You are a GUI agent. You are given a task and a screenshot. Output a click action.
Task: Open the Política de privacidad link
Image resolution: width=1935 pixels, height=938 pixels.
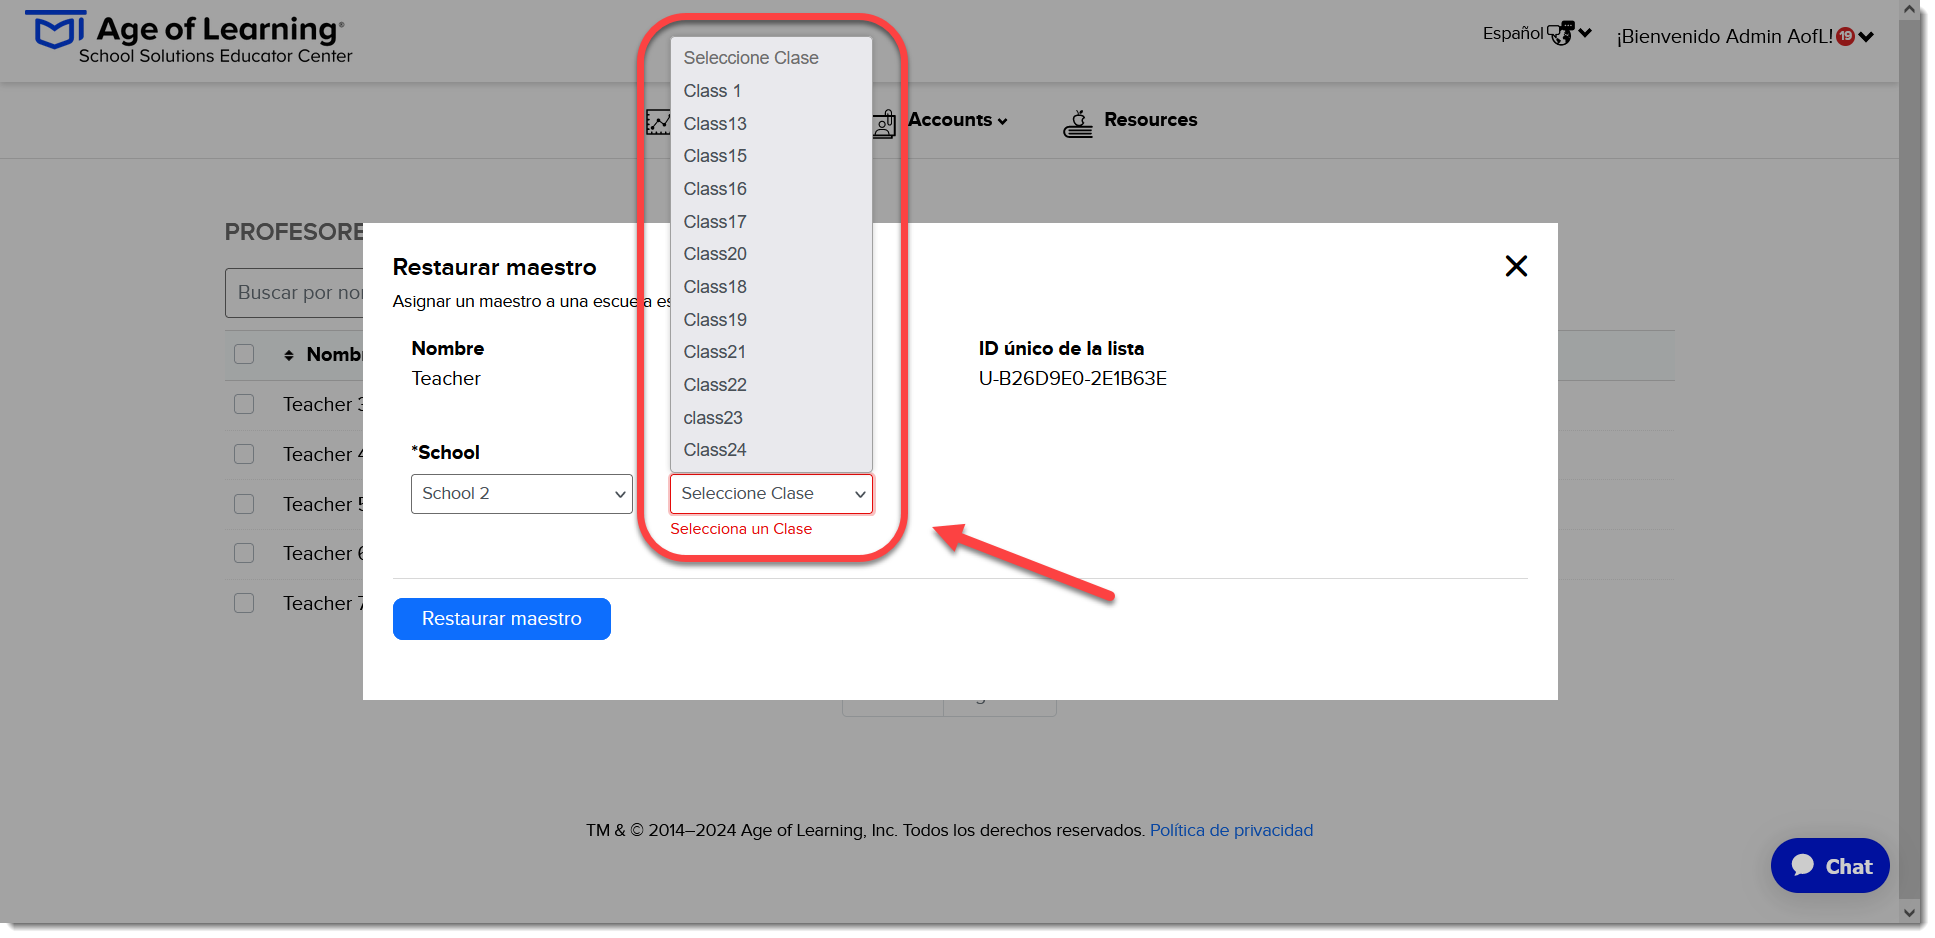click(1231, 830)
